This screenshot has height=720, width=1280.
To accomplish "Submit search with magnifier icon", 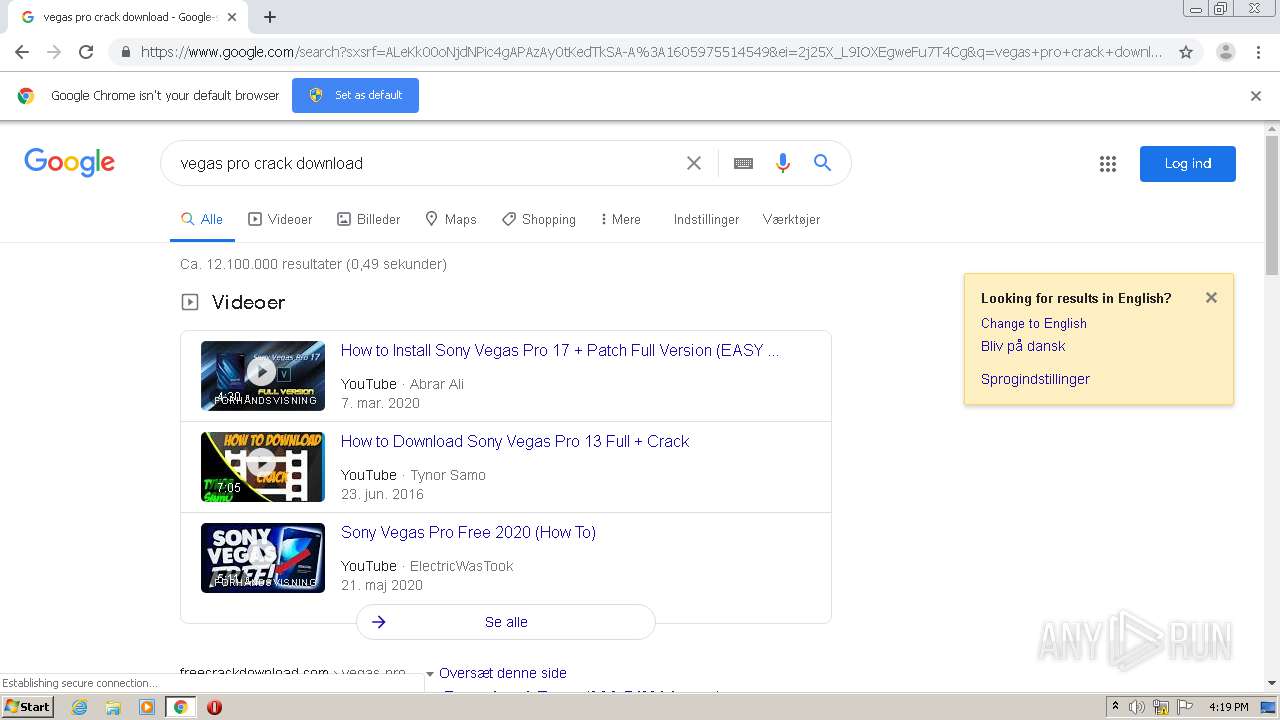I will pyautogui.click(x=822, y=163).
